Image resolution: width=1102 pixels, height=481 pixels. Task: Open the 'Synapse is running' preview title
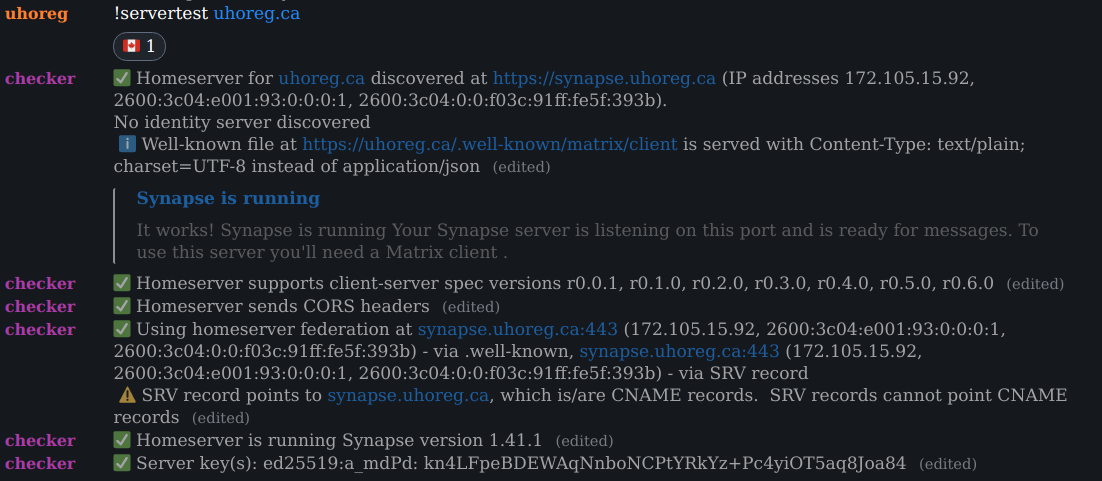pos(228,198)
